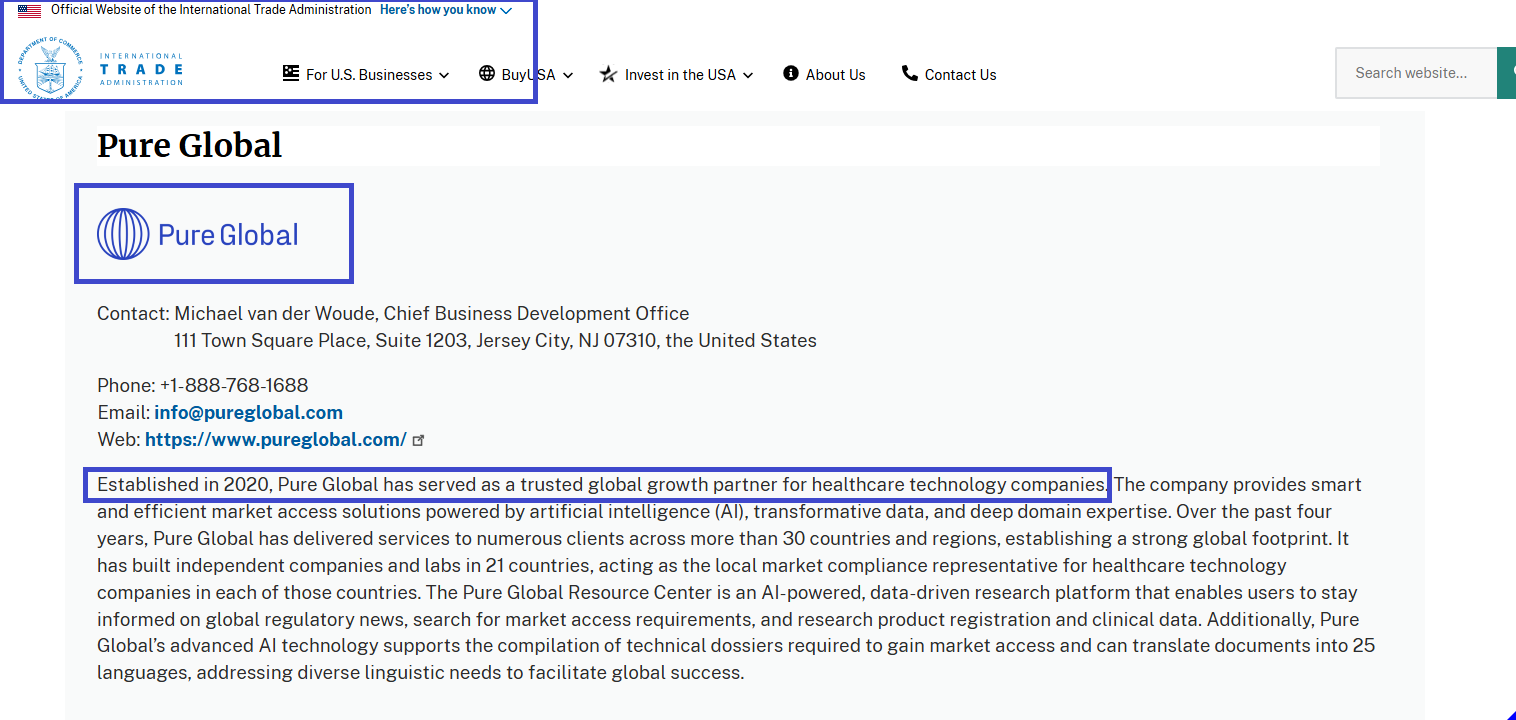This screenshot has height=720, width=1516.
Task: Visit the https://www.pureglobal.com/ link
Action: click(x=276, y=439)
